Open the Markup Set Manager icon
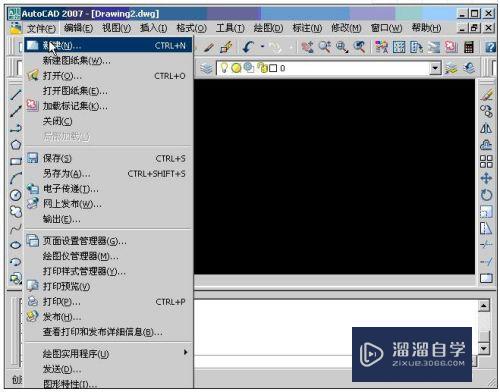Screen dimensions: 500x392 451,47
